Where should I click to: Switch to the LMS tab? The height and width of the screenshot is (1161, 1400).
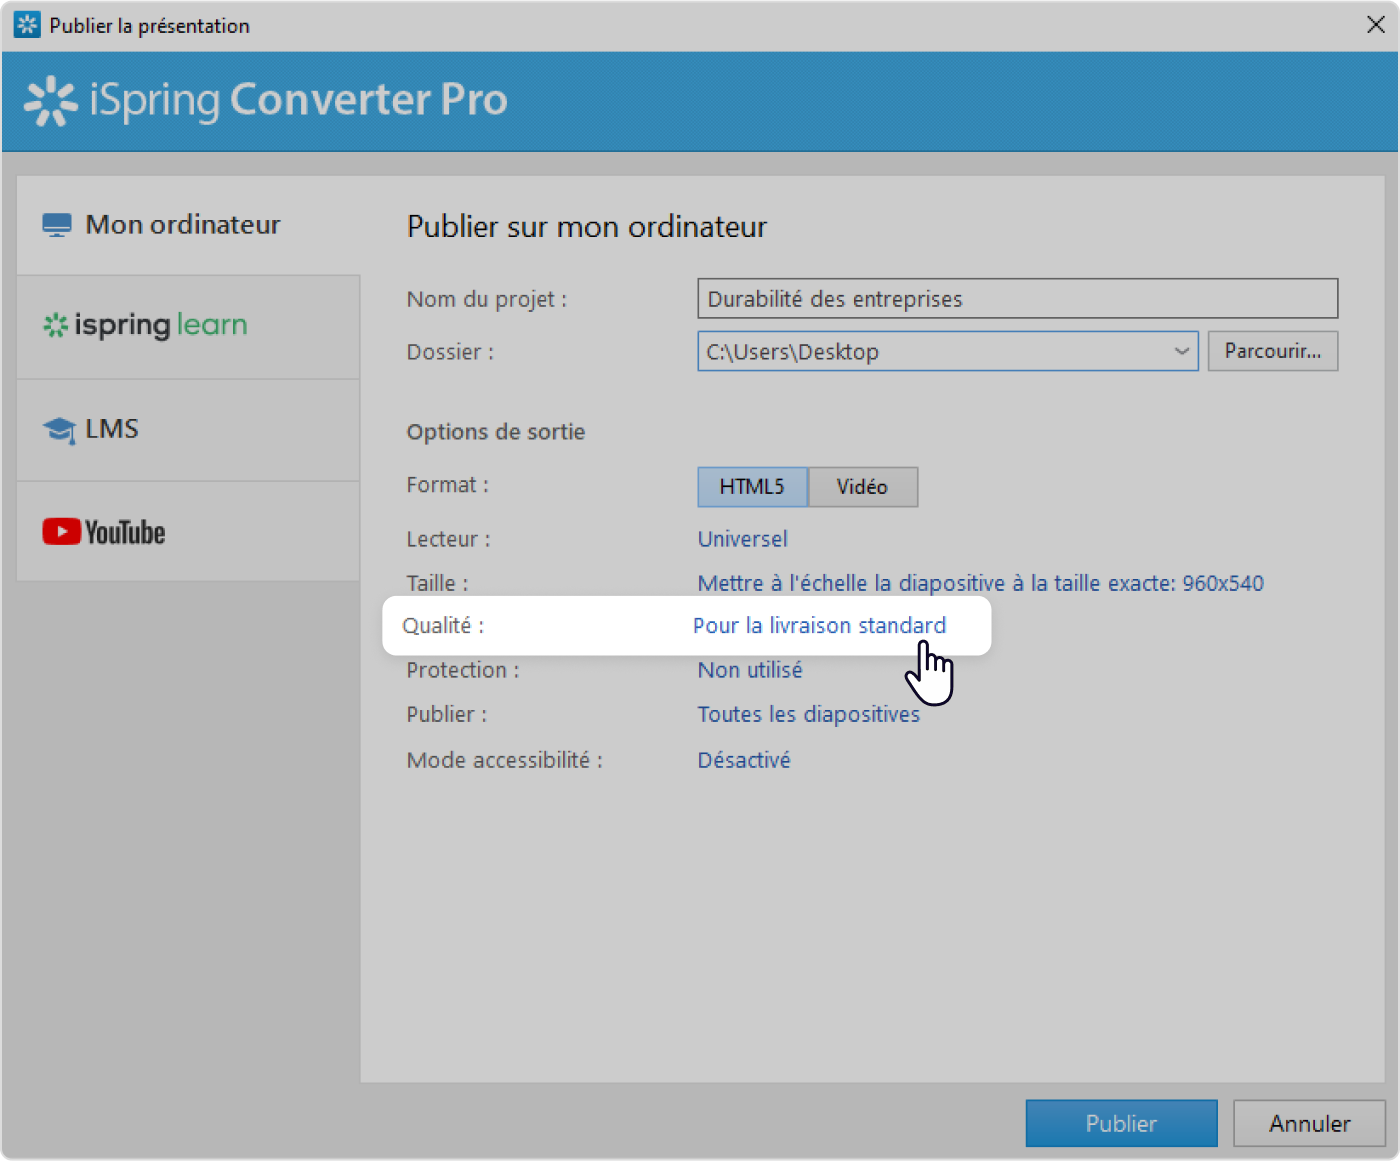point(188,430)
